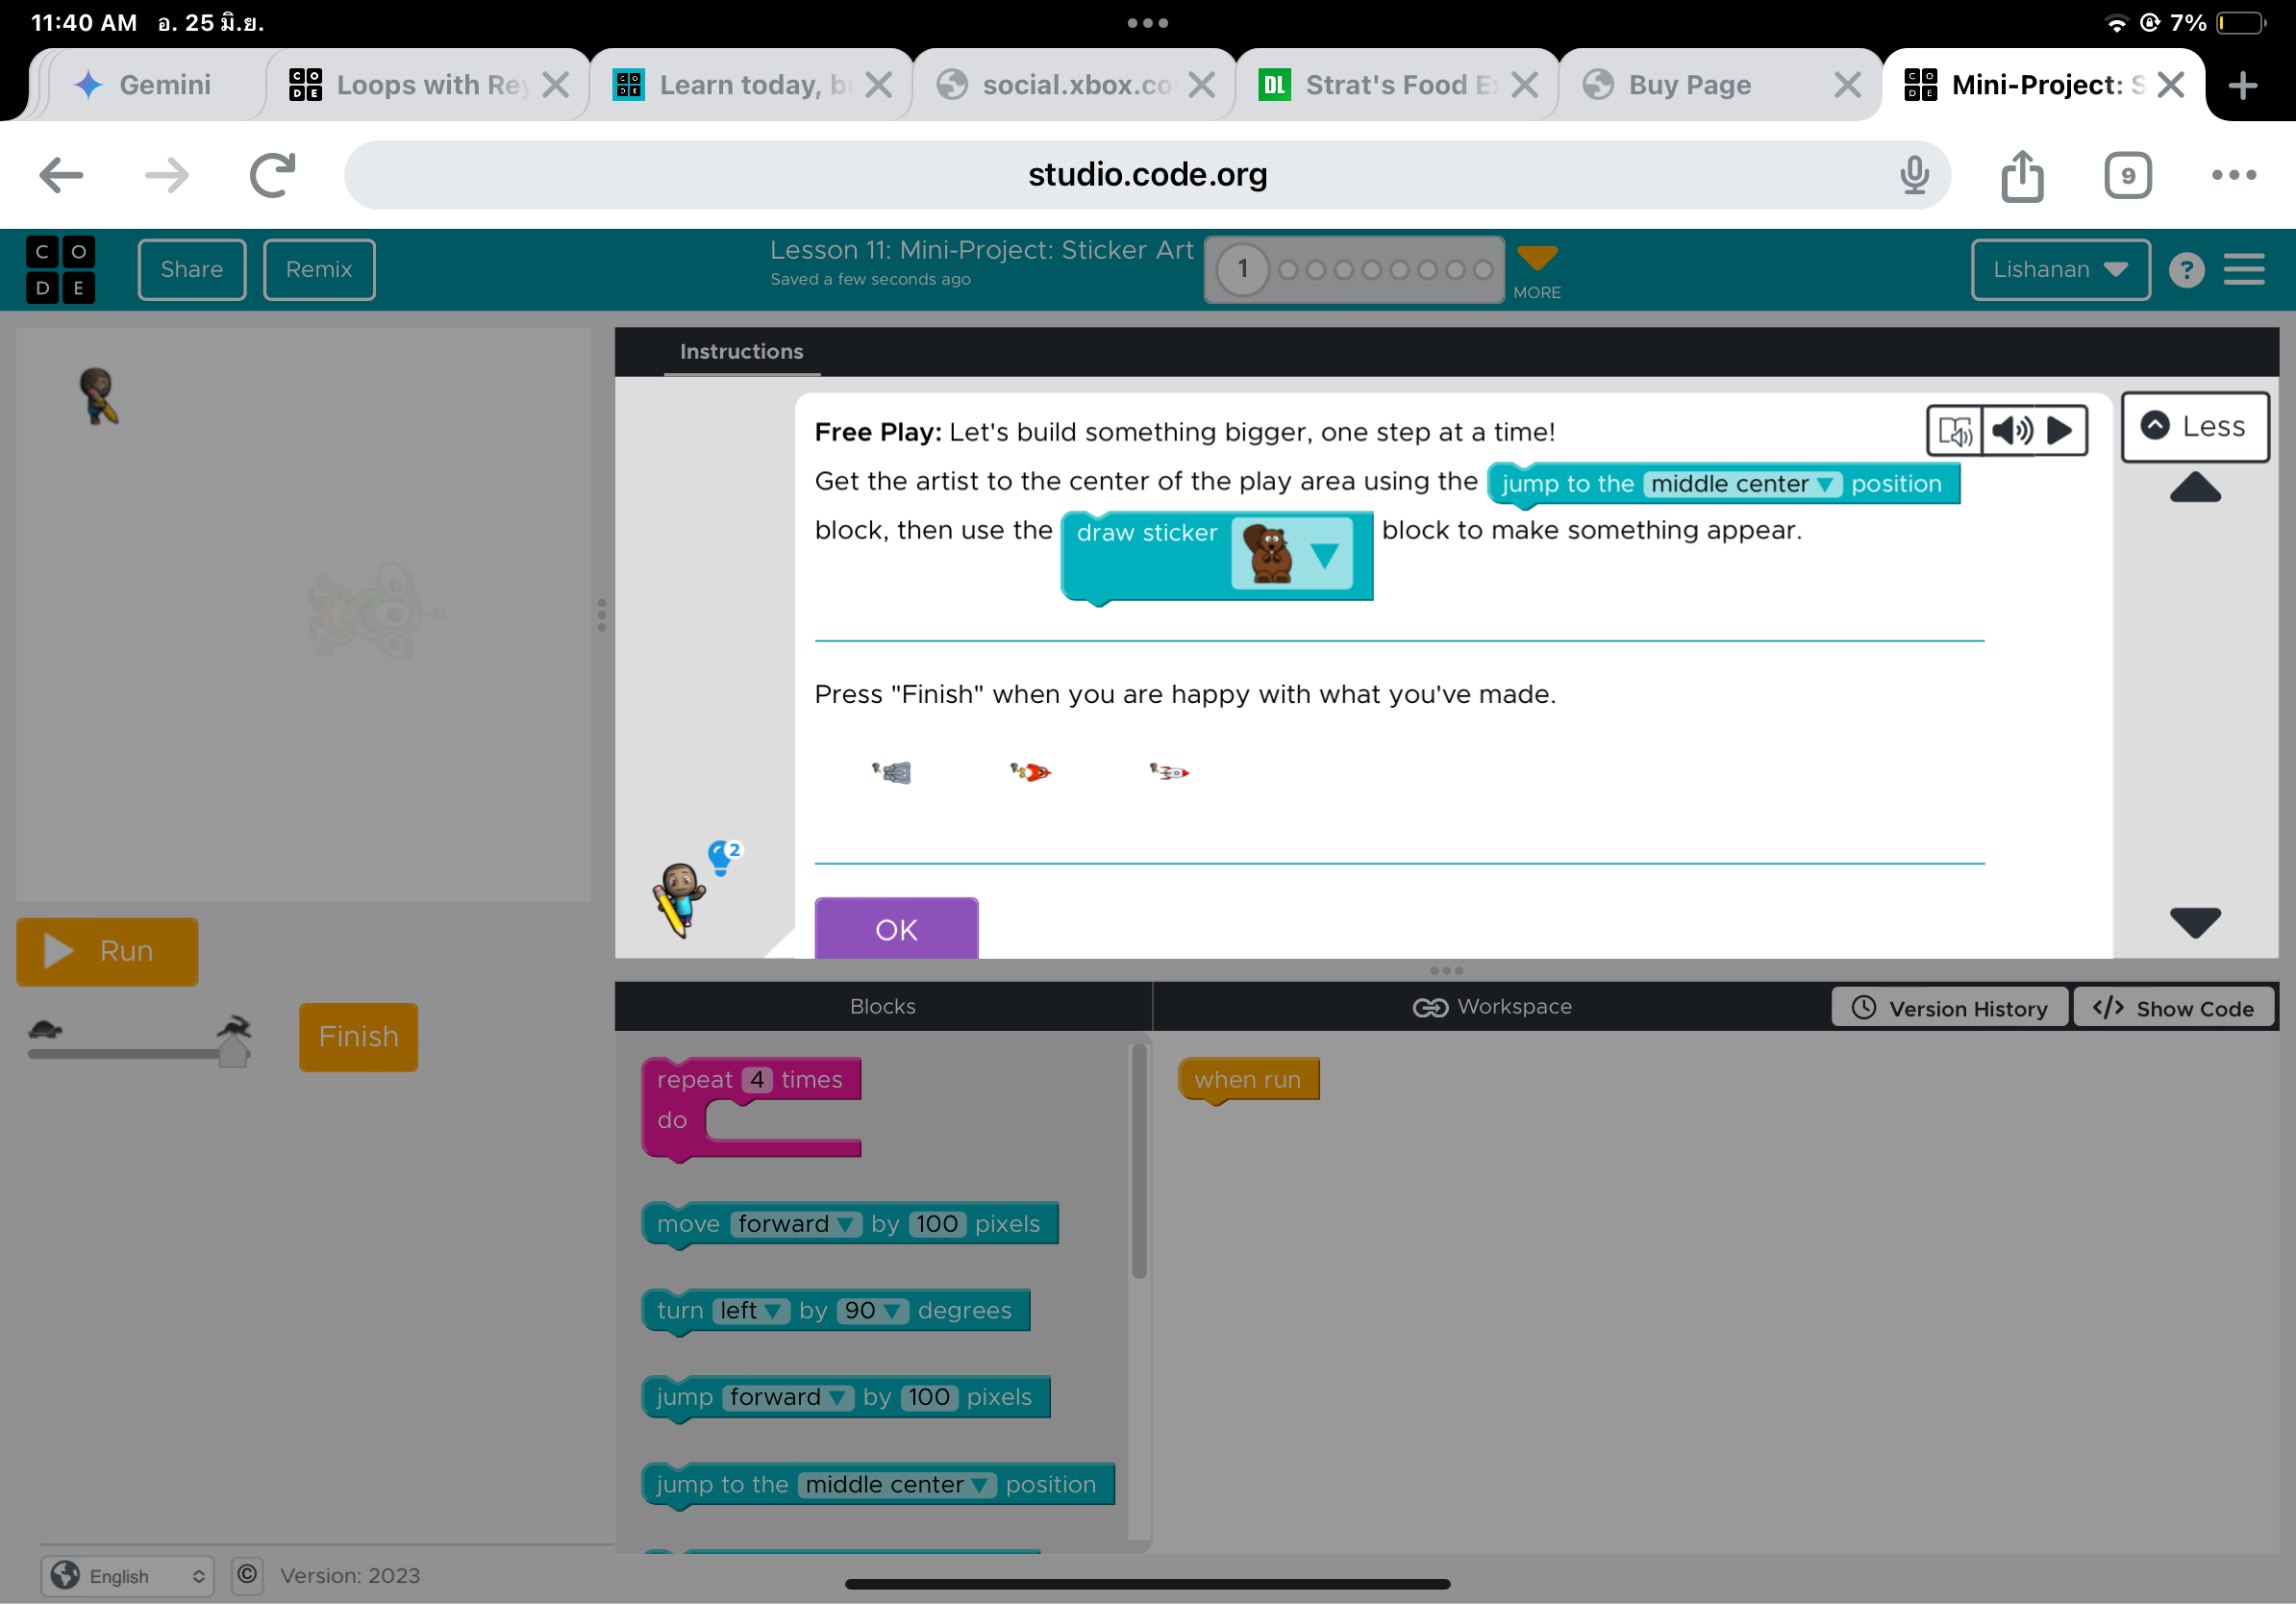Tap the microphone icon in address bar

point(1914,176)
